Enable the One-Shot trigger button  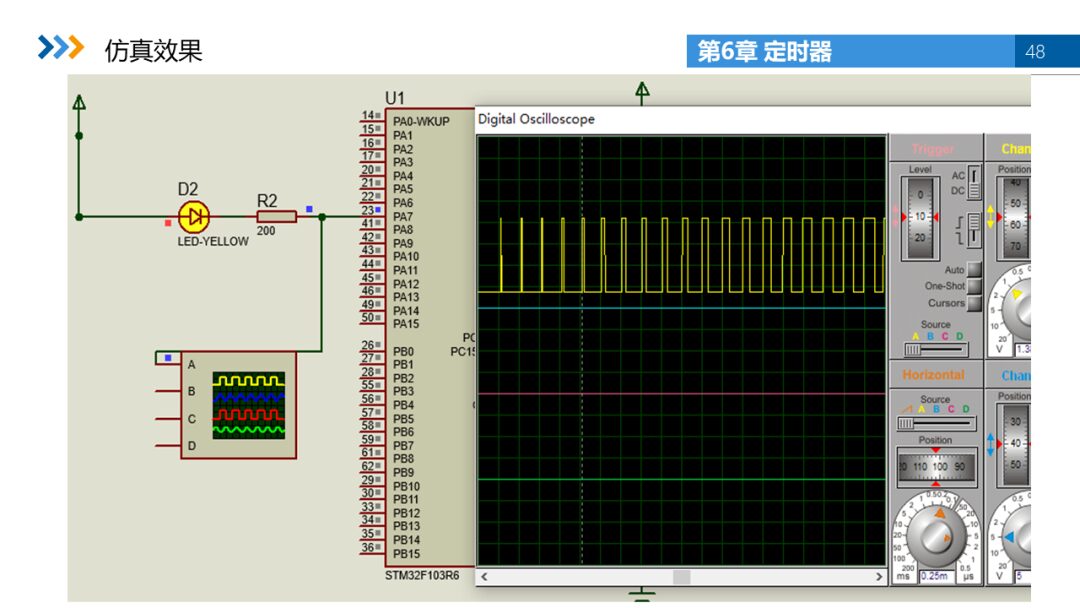(x=974, y=286)
